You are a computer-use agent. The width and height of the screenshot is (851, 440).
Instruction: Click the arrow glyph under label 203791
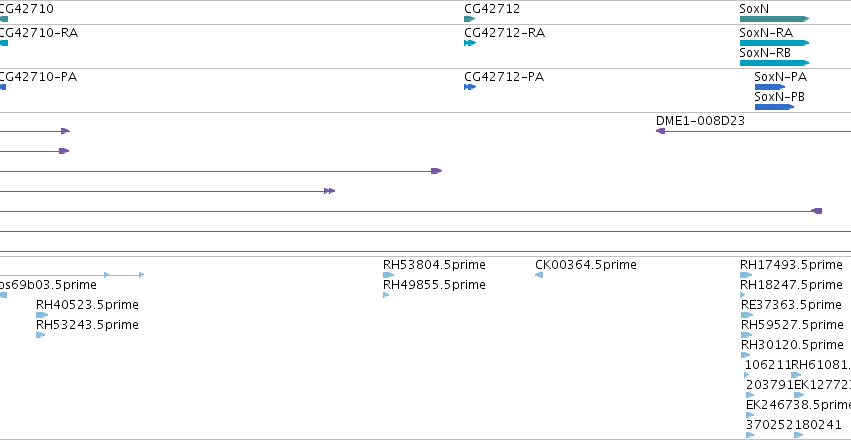coord(750,395)
